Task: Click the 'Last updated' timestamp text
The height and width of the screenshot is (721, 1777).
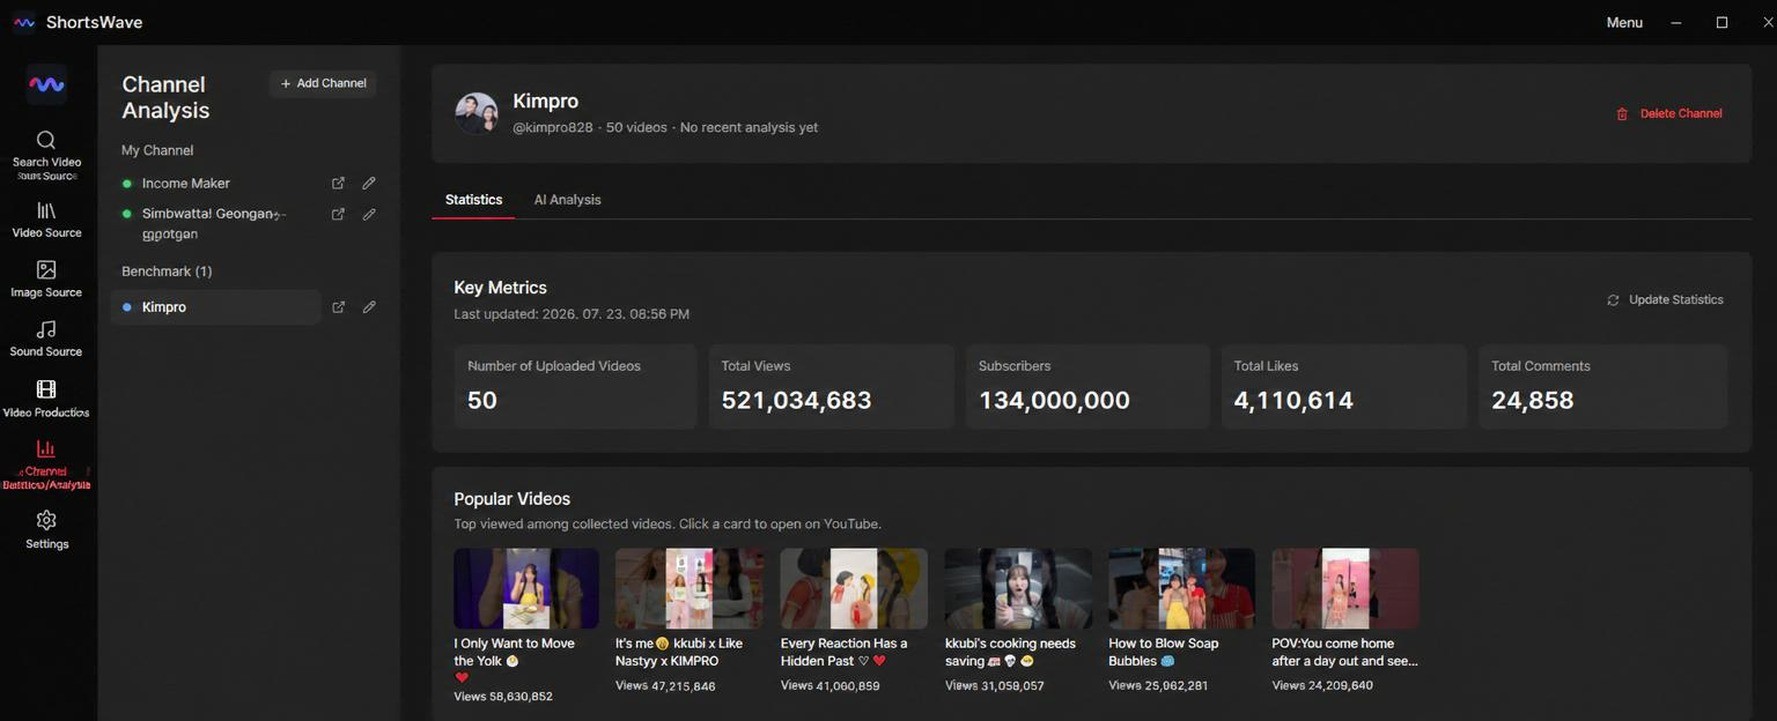Action: coord(571,314)
